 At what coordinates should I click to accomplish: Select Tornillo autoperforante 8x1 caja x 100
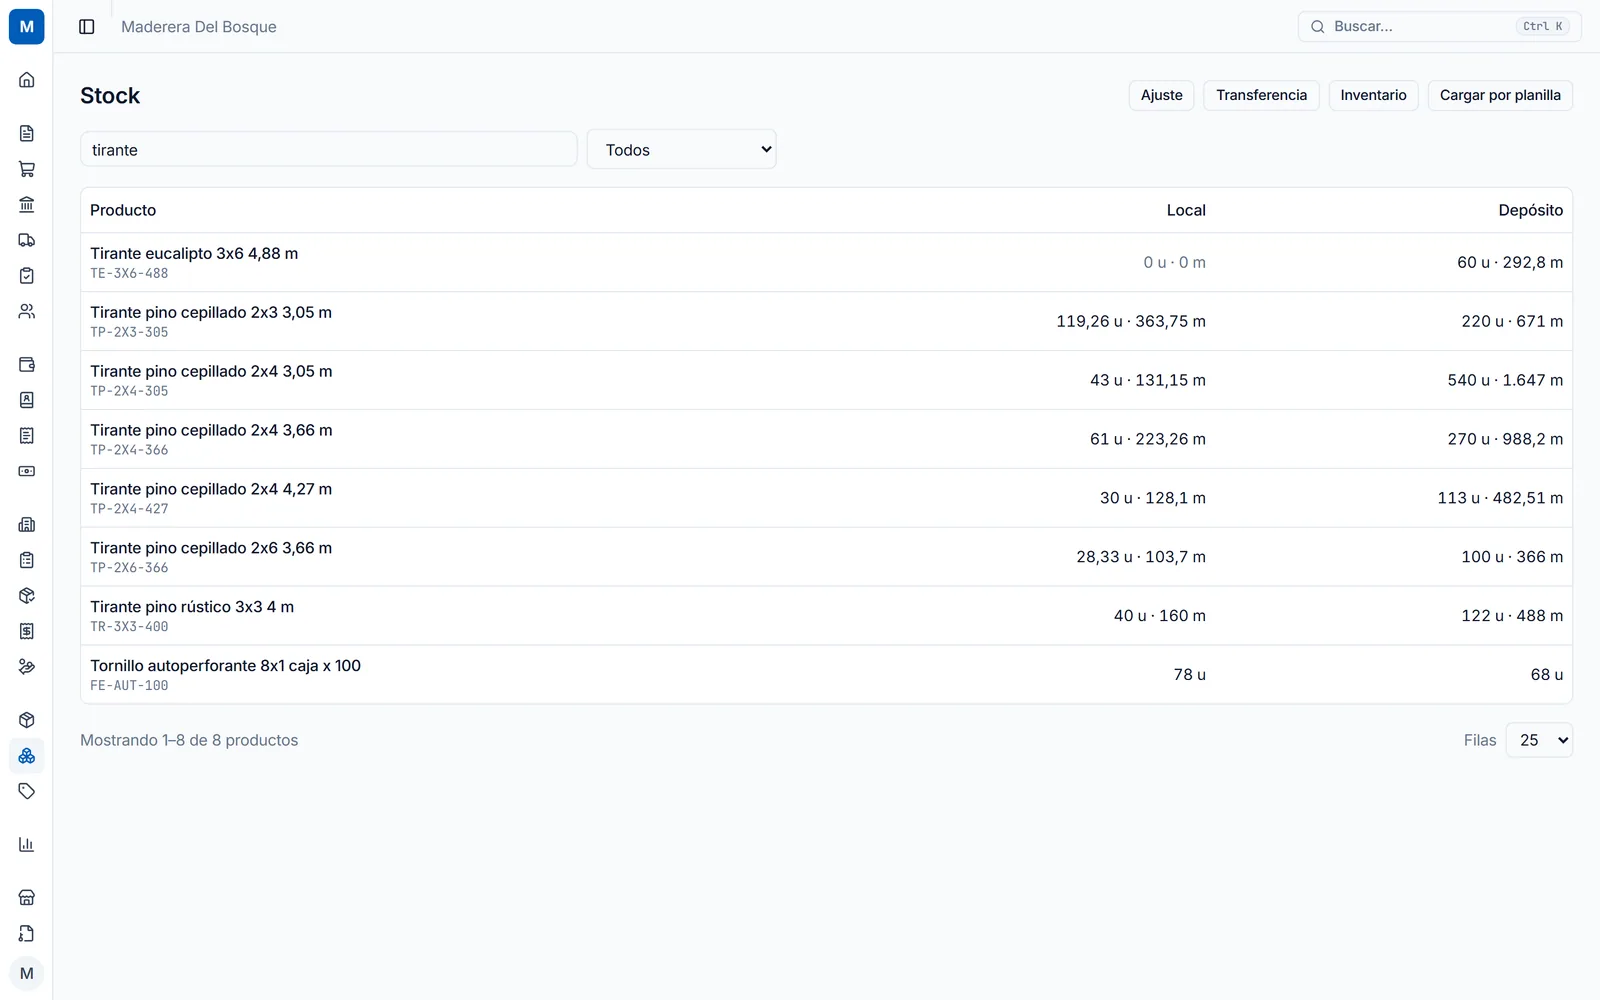point(826,675)
